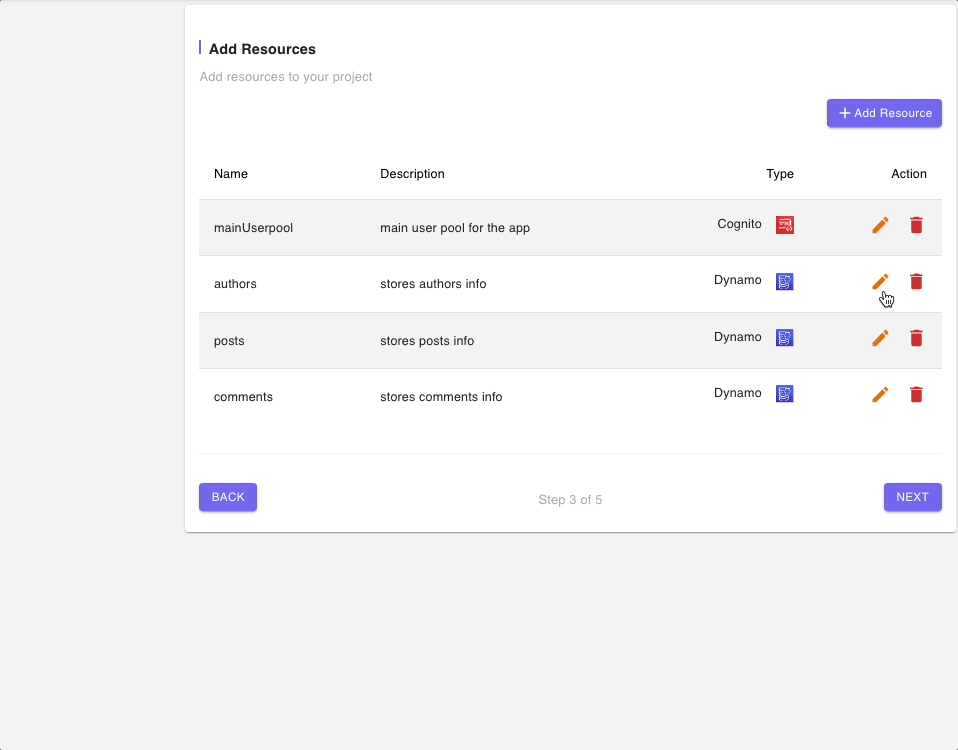The width and height of the screenshot is (958, 750).
Task: Proceed with the NEXT button
Action: pos(913,497)
